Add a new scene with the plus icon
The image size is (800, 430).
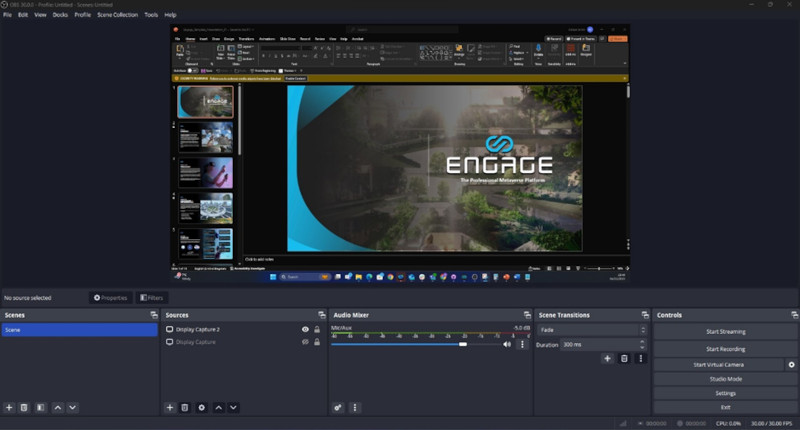click(x=9, y=408)
